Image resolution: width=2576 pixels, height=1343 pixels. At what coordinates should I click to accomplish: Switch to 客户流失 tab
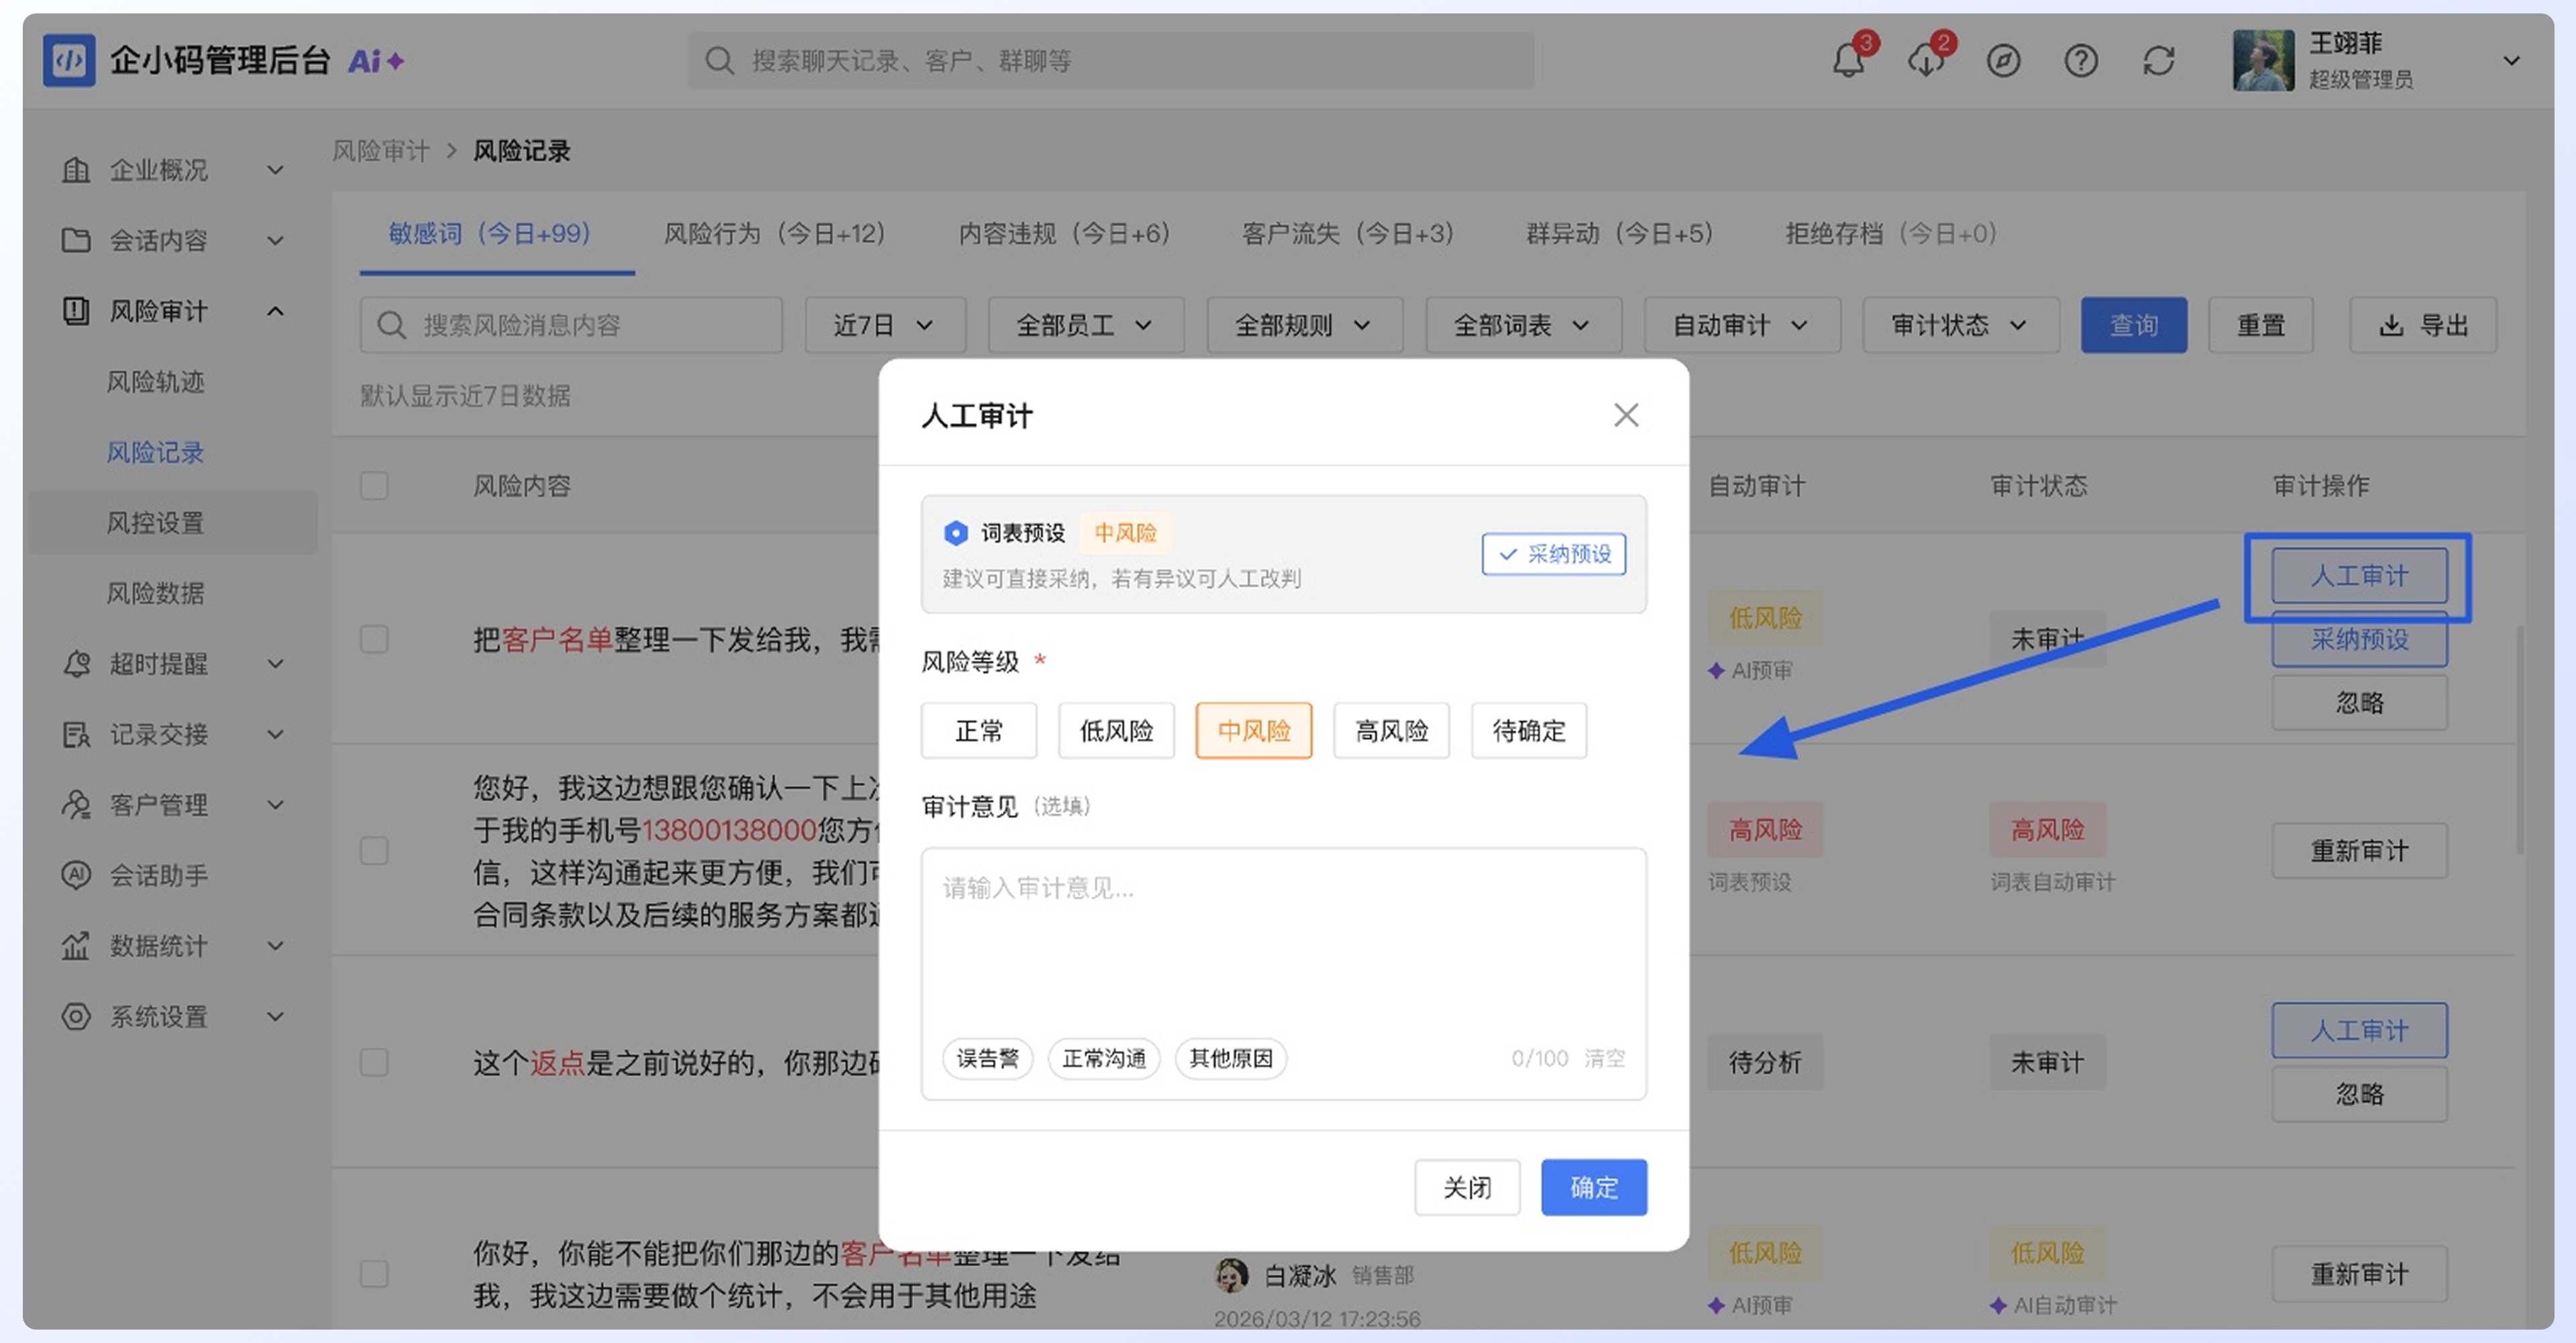(1347, 234)
